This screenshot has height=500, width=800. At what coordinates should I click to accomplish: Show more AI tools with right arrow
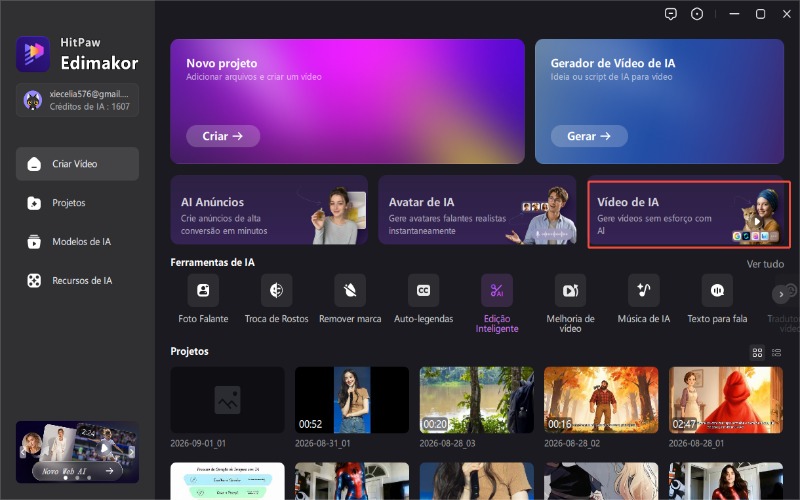(x=781, y=294)
